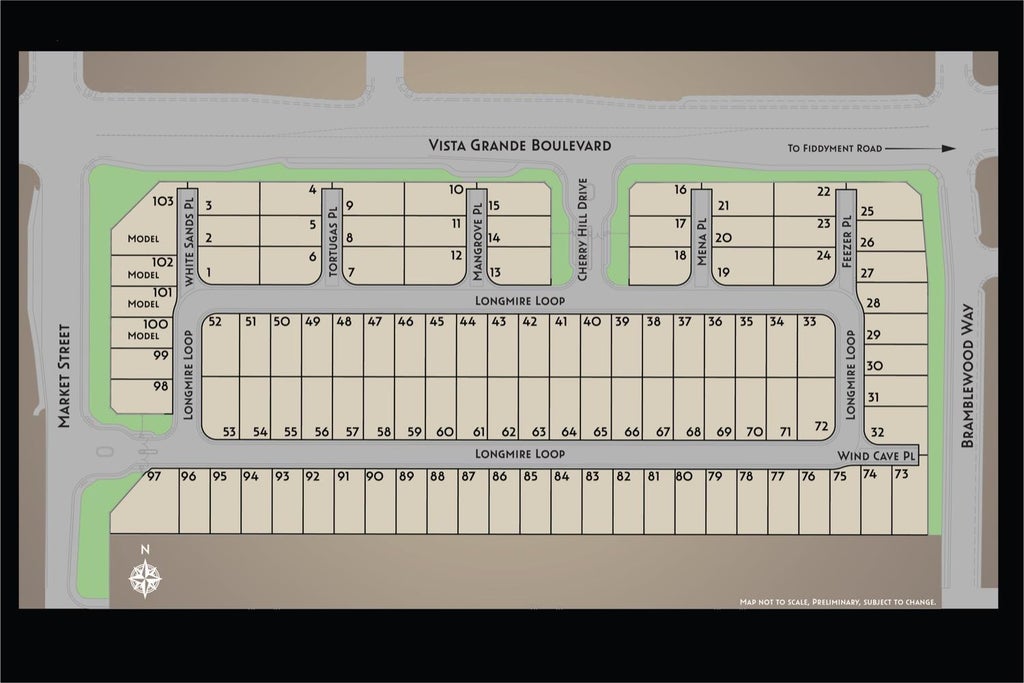Click the Mangrove Pl street label

tap(477, 242)
